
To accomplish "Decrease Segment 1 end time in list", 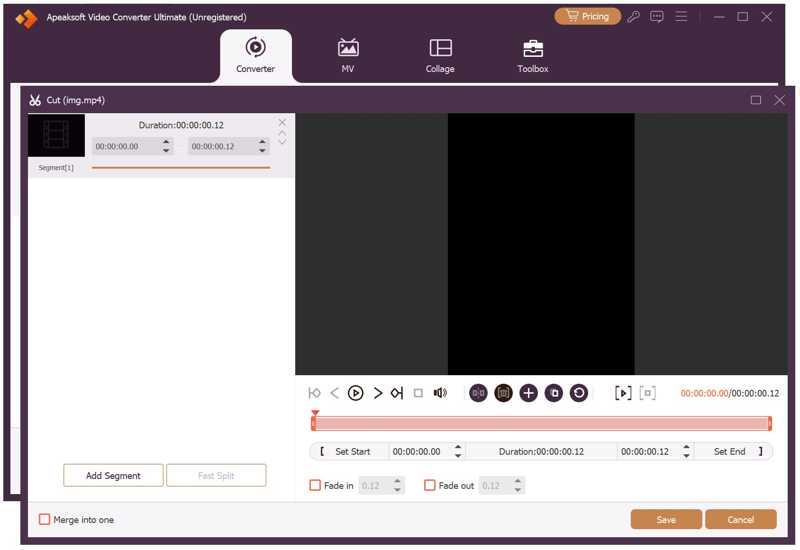I will pos(262,151).
